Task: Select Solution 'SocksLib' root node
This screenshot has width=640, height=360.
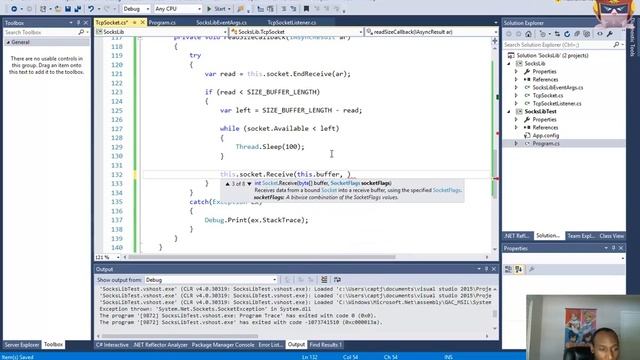Action: (x=552, y=56)
